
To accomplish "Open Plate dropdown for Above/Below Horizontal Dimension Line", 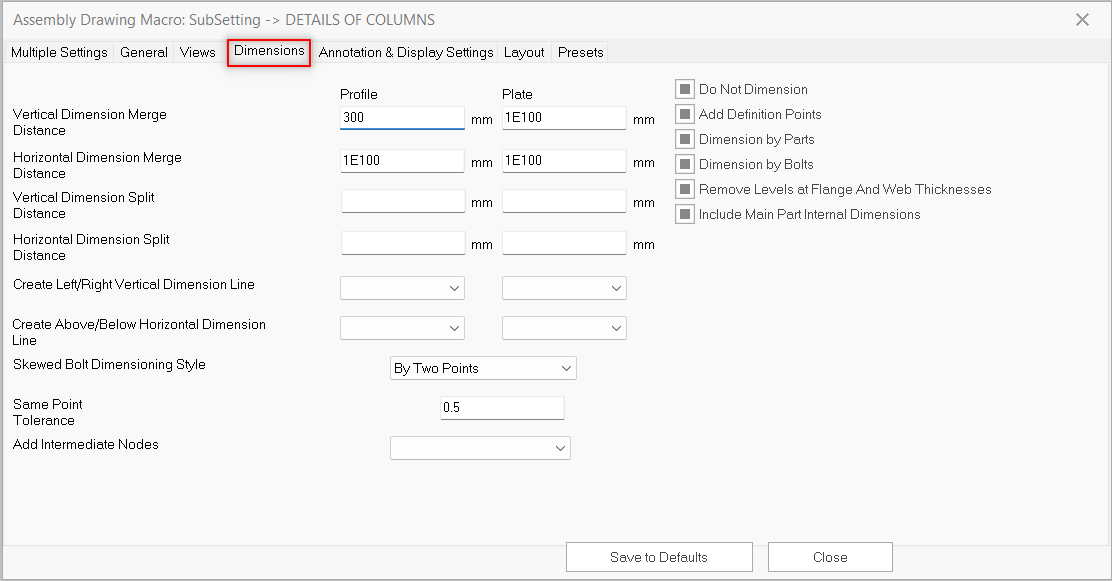I will click(x=564, y=328).
